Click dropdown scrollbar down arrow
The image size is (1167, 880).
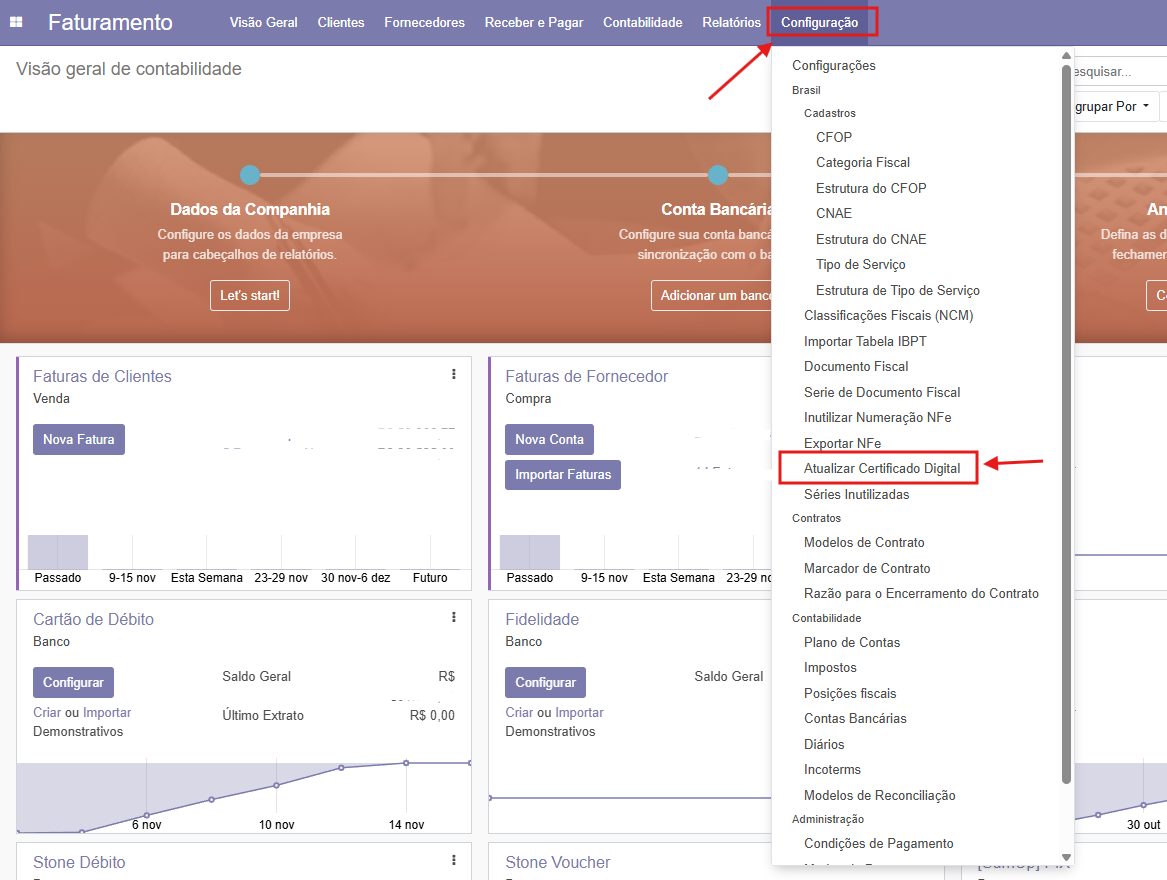pyautogui.click(x=1066, y=857)
